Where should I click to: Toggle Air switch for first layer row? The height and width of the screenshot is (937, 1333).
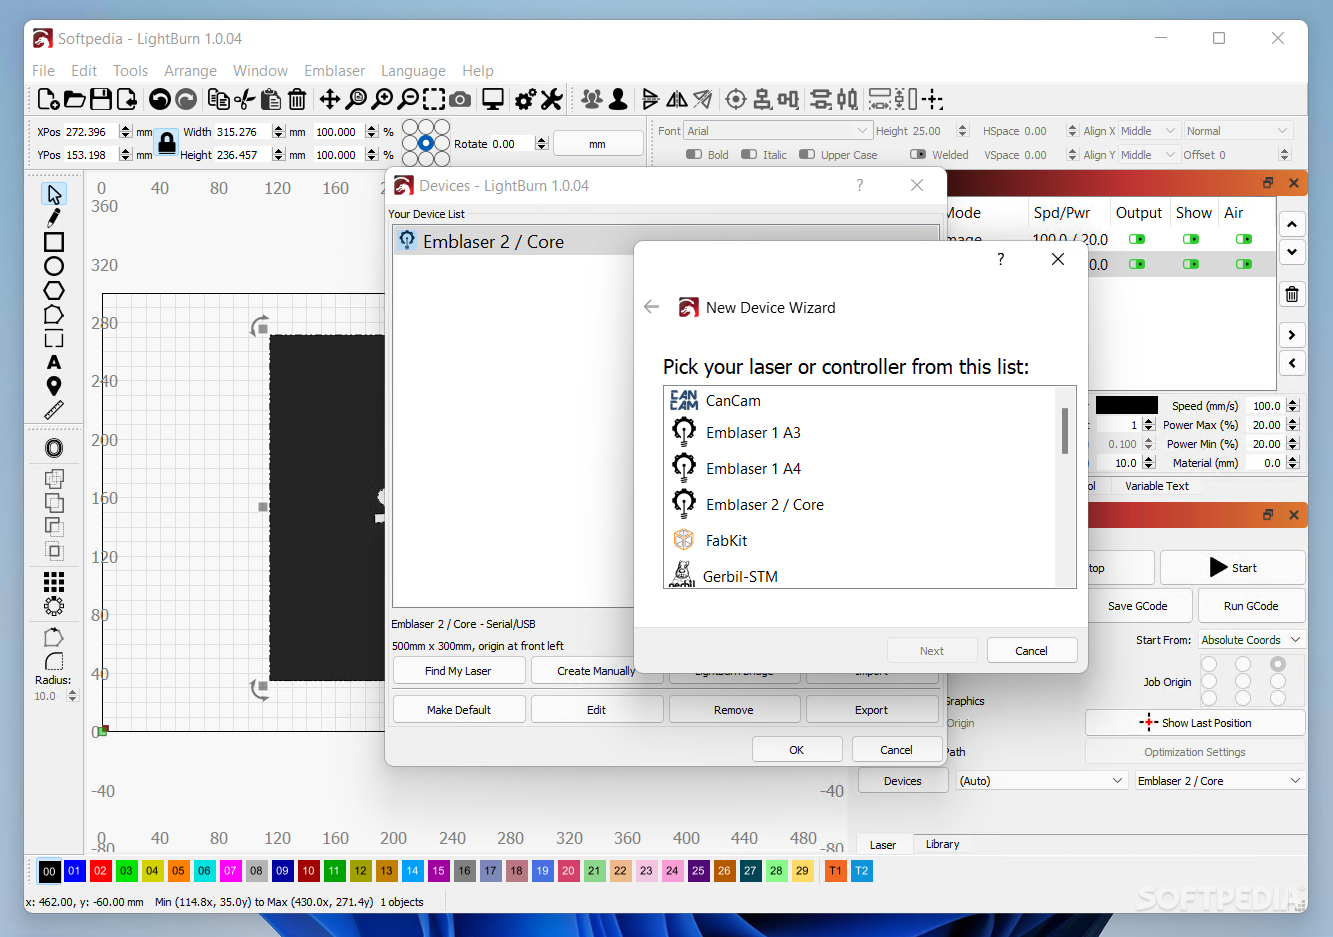tap(1244, 239)
